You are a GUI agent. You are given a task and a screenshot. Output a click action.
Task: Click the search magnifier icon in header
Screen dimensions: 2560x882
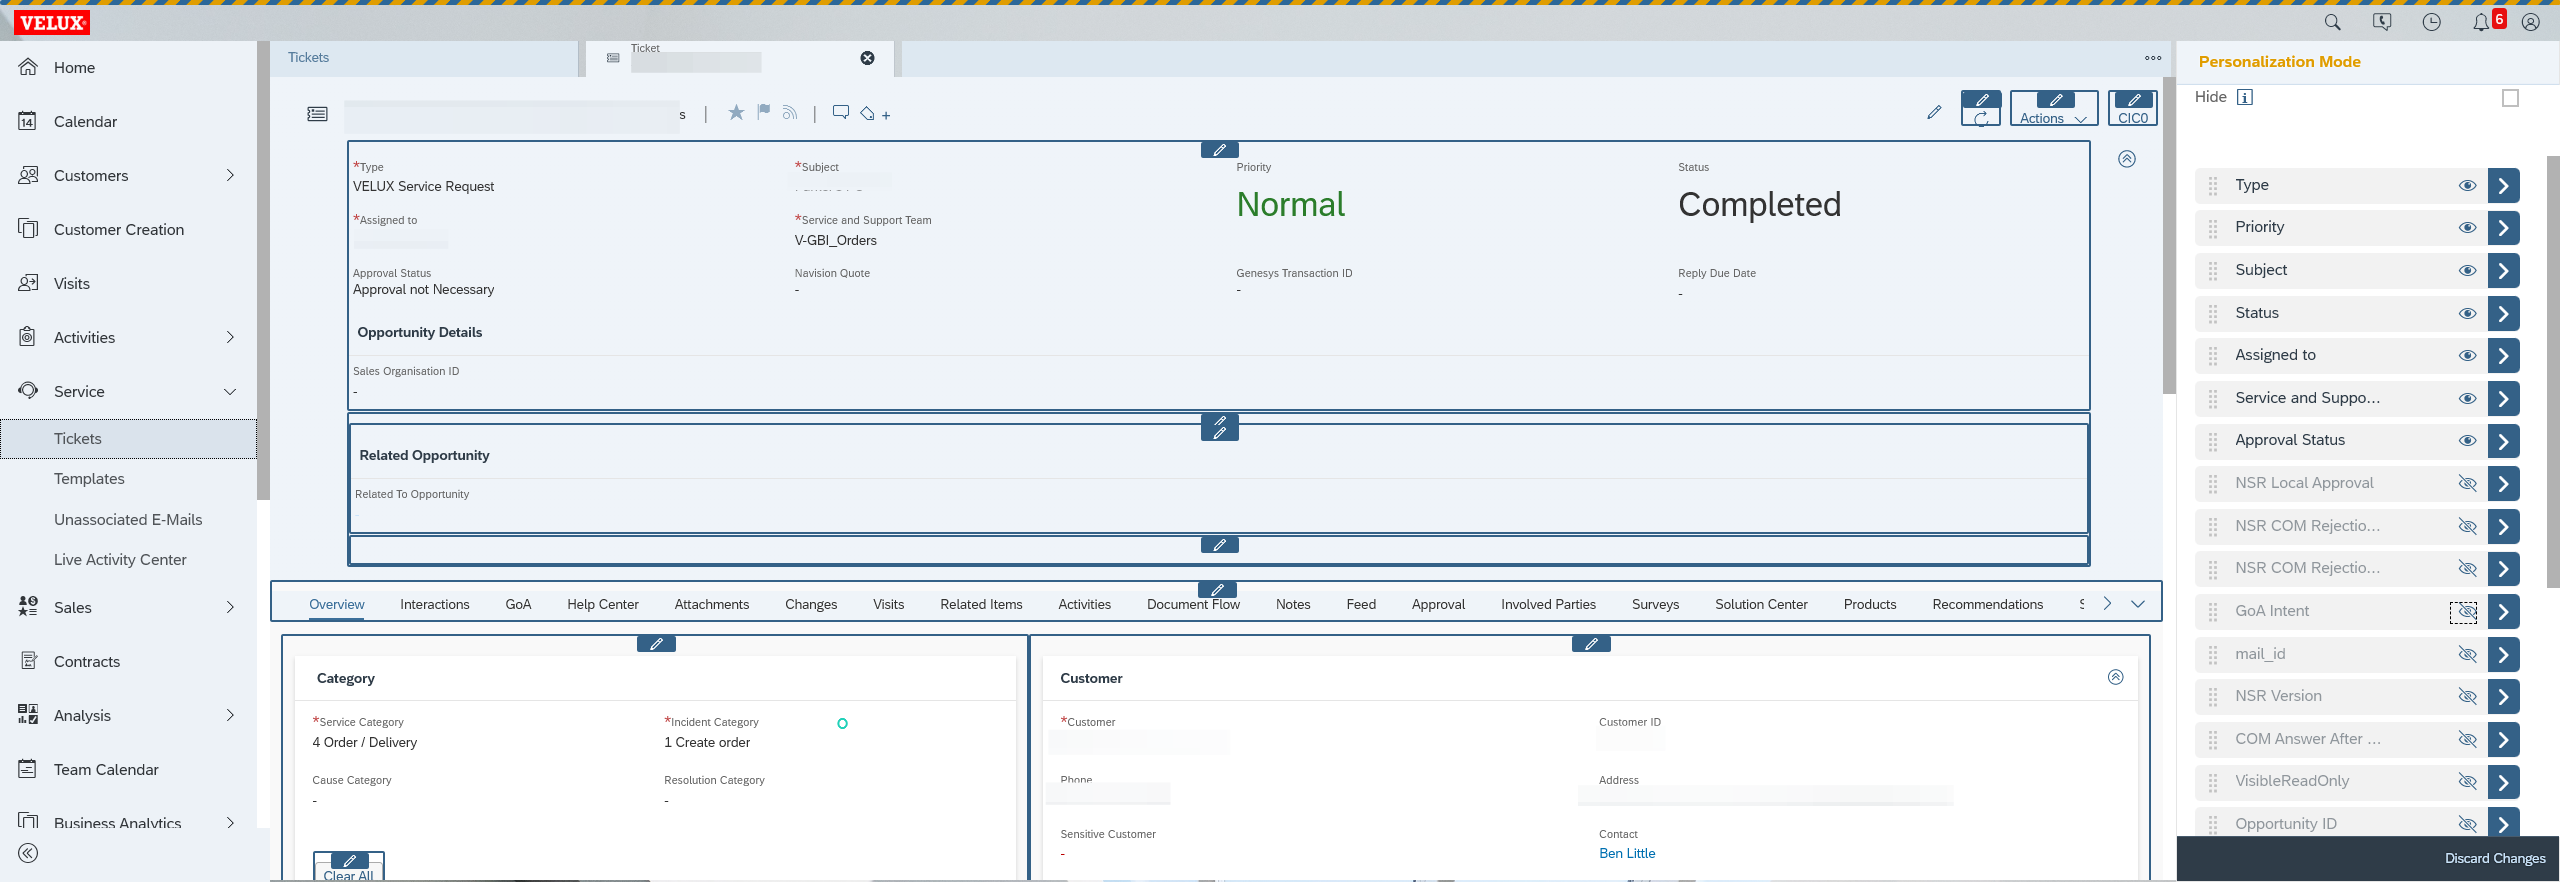pyautogui.click(x=2332, y=22)
